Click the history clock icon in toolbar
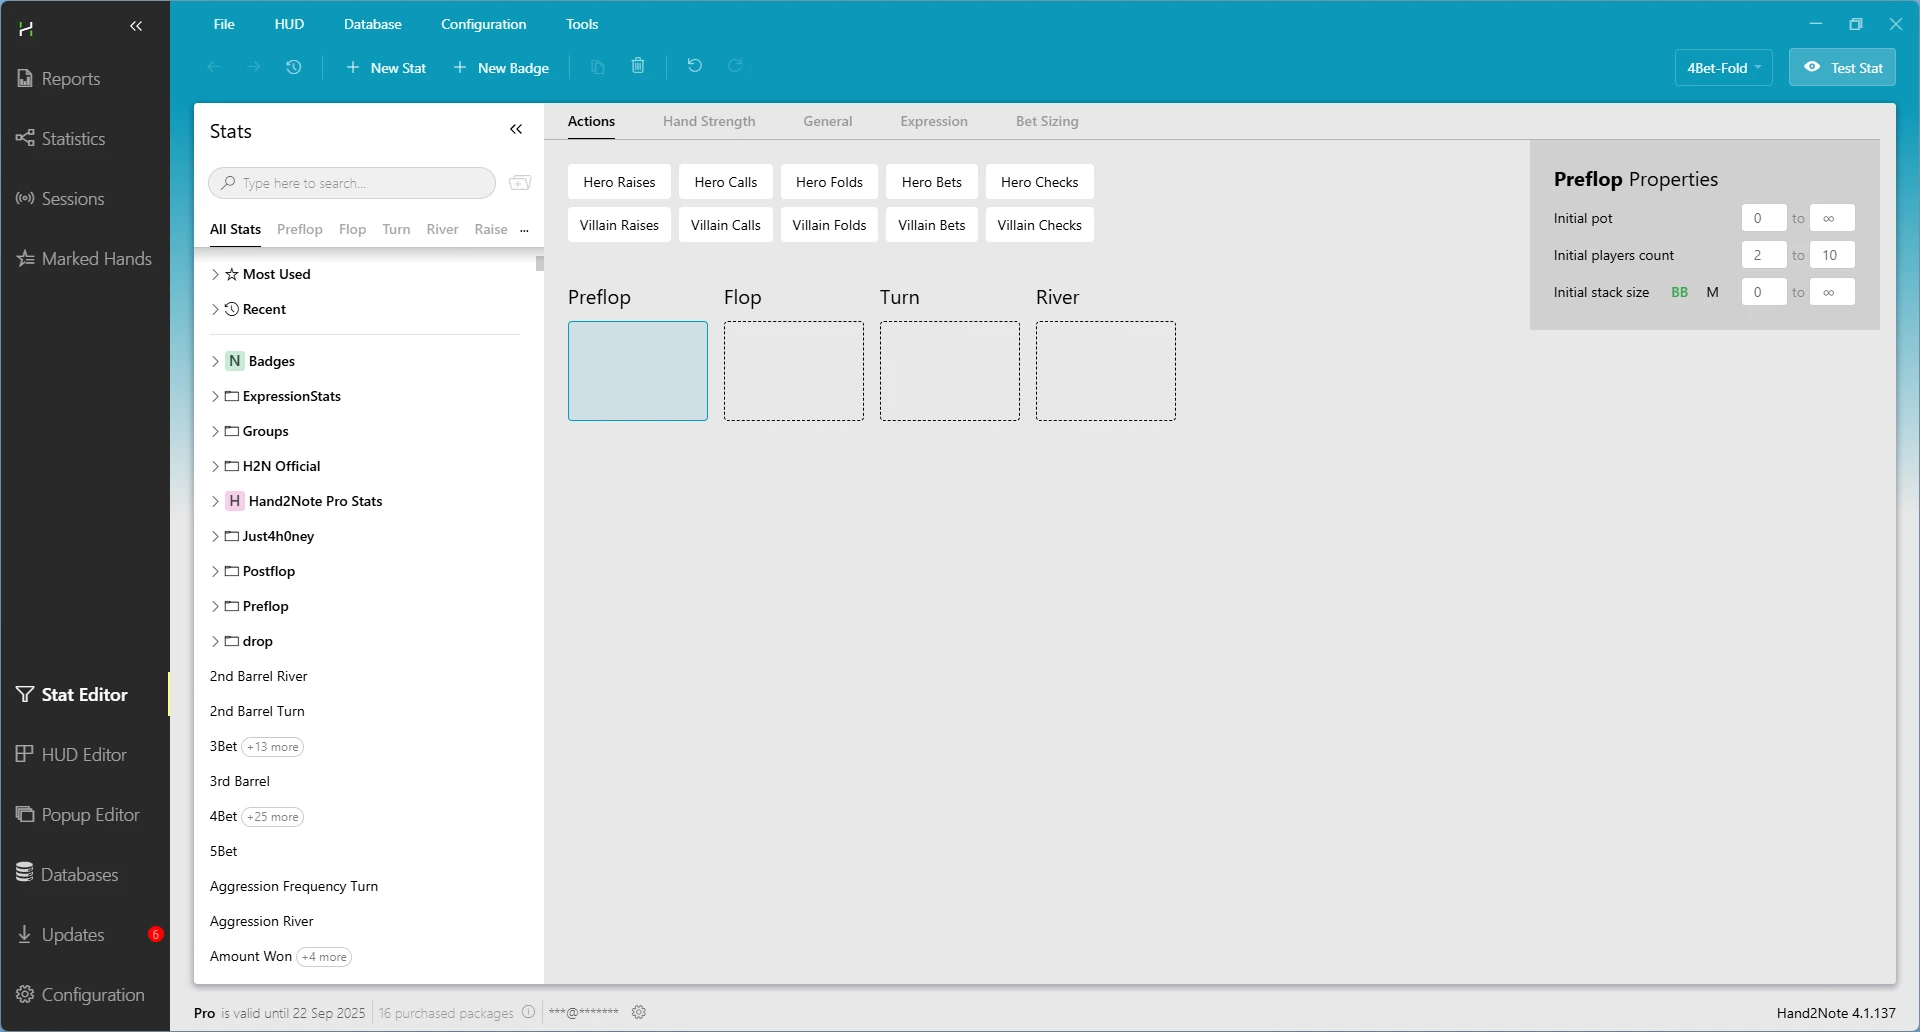 (x=293, y=67)
